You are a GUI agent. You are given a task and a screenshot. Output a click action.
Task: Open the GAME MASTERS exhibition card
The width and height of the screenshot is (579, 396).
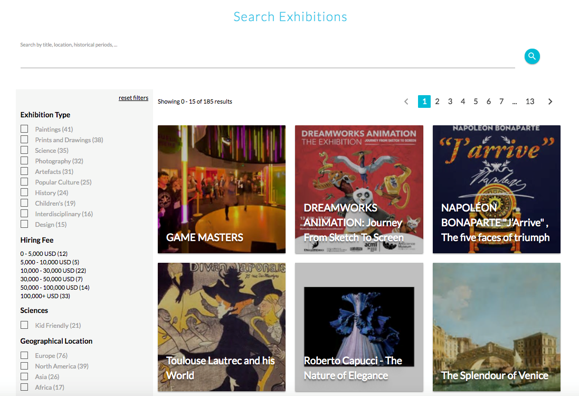click(x=222, y=189)
